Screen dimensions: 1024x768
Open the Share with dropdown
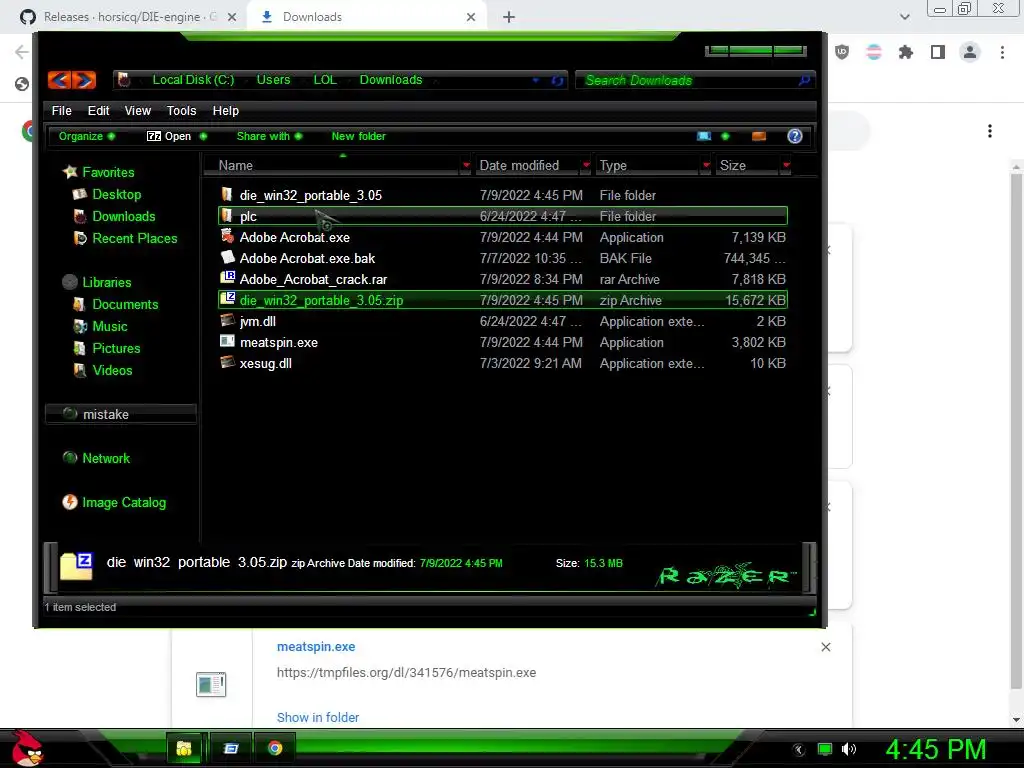coord(269,136)
